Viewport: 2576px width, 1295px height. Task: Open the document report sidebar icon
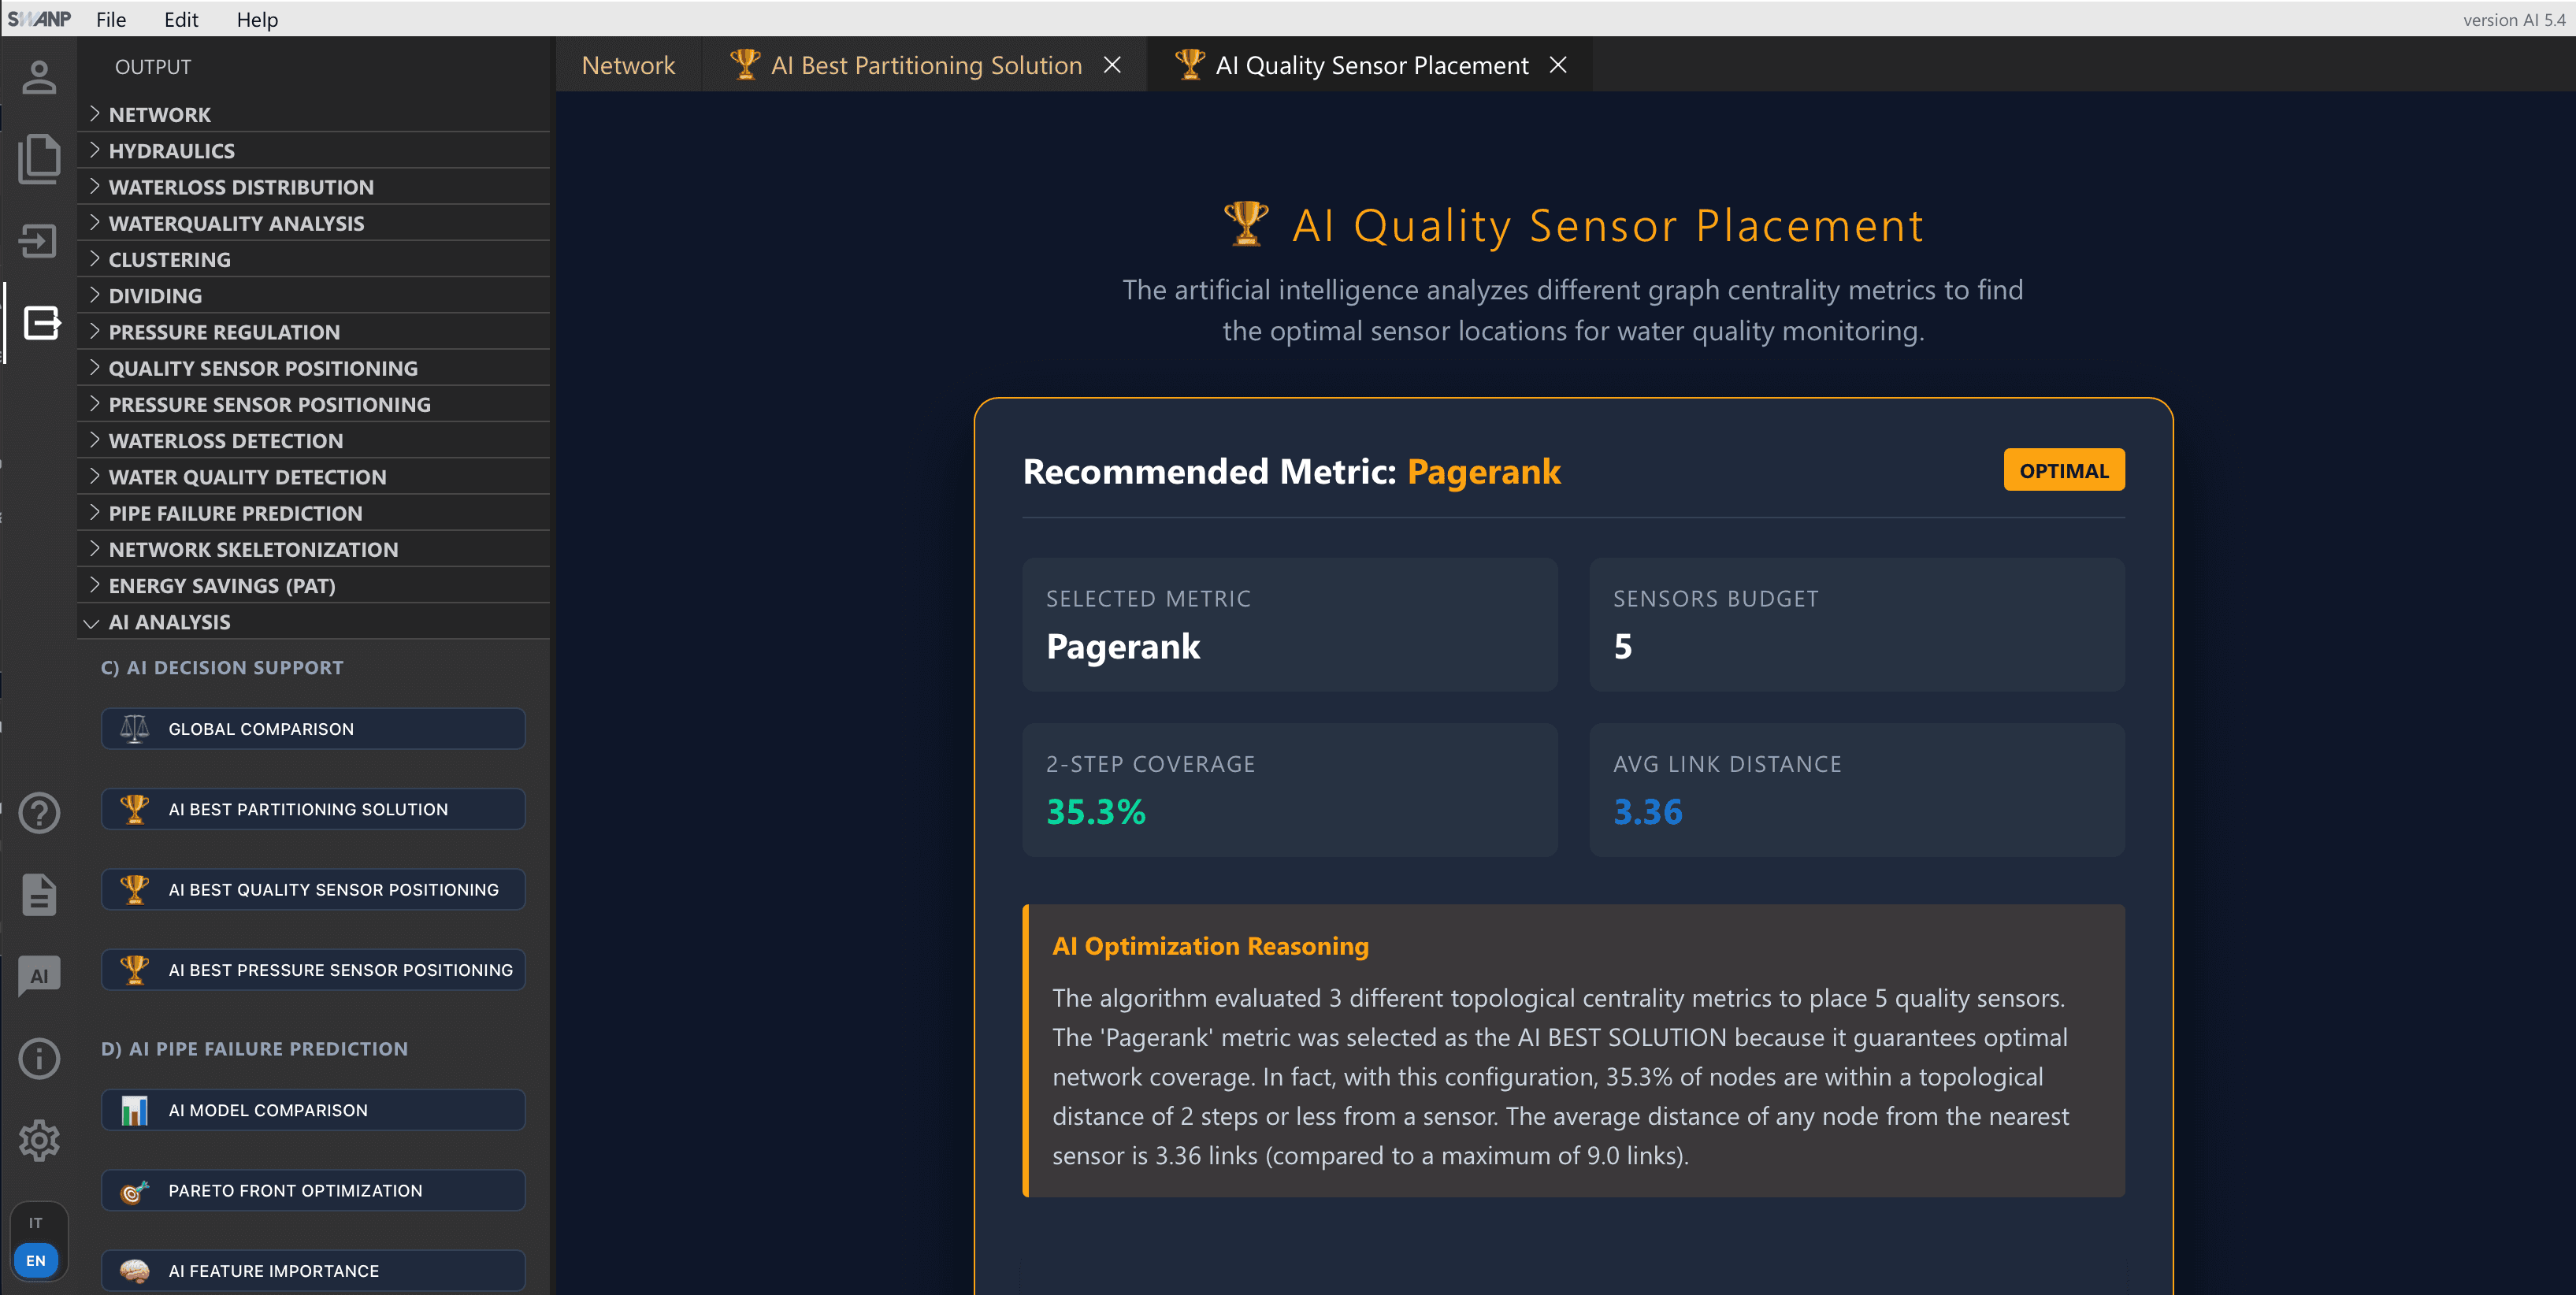[x=39, y=895]
